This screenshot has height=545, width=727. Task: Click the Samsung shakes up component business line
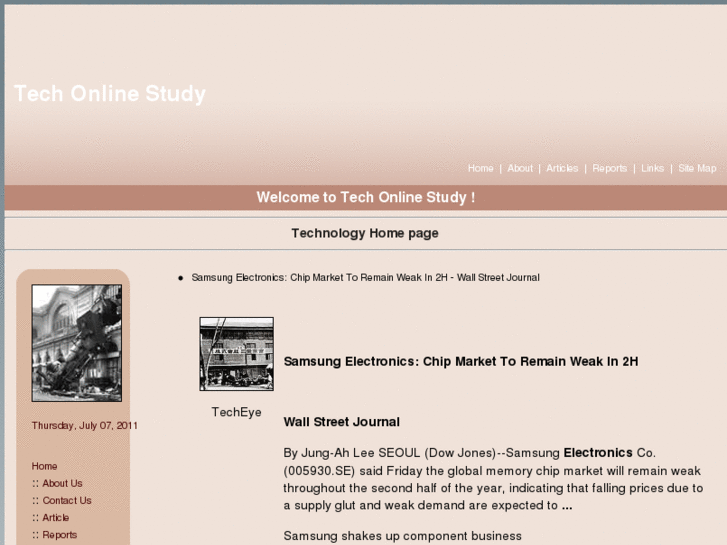(x=402, y=536)
